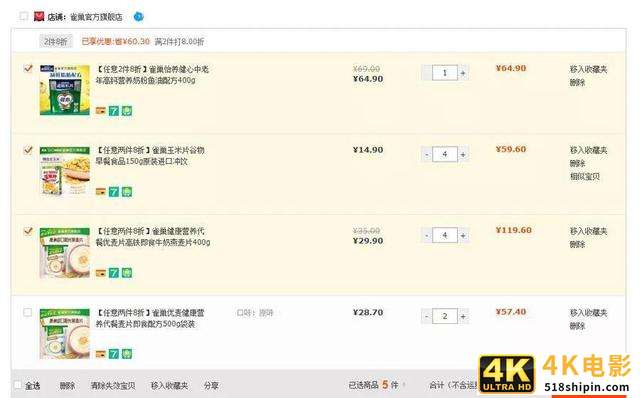Click bottom bar 删除 to delete selected

click(67, 385)
